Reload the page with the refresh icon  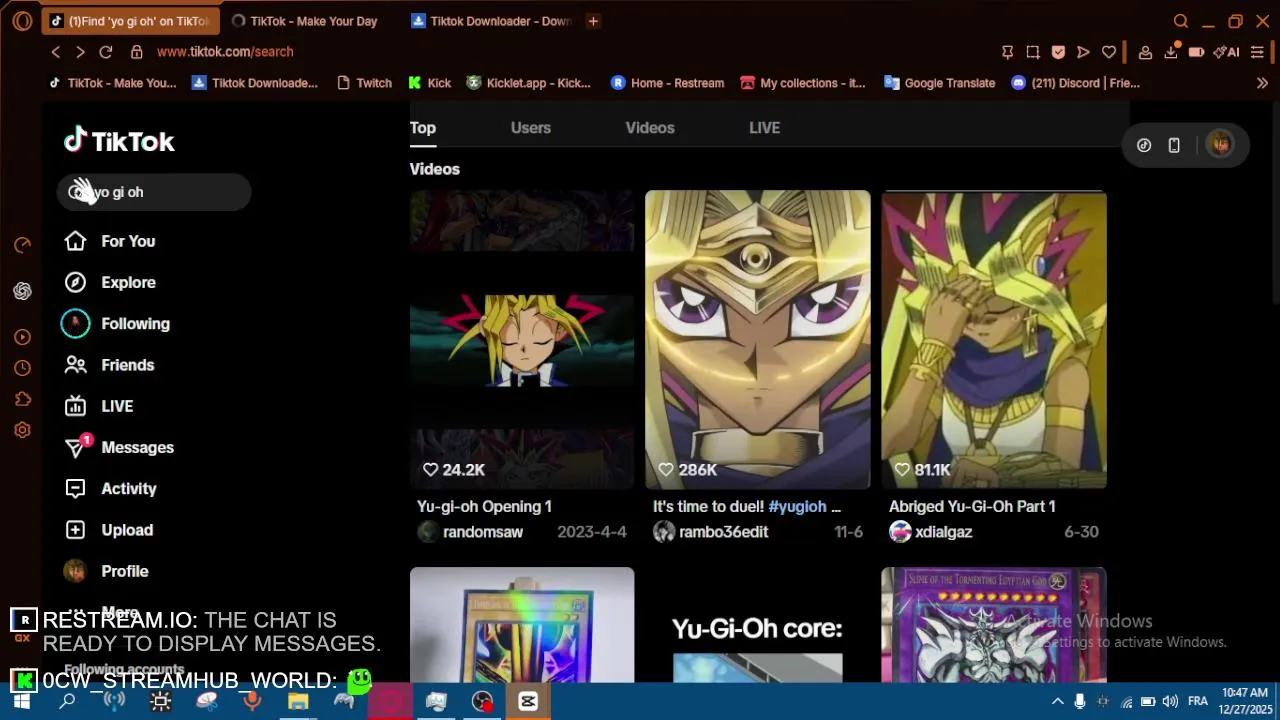106,52
